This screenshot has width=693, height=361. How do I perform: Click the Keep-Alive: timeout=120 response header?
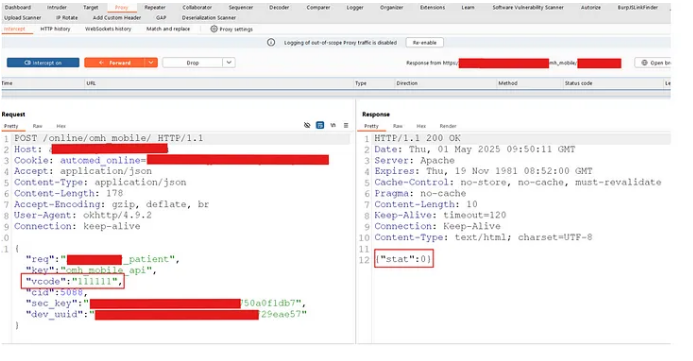[x=440, y=215]
